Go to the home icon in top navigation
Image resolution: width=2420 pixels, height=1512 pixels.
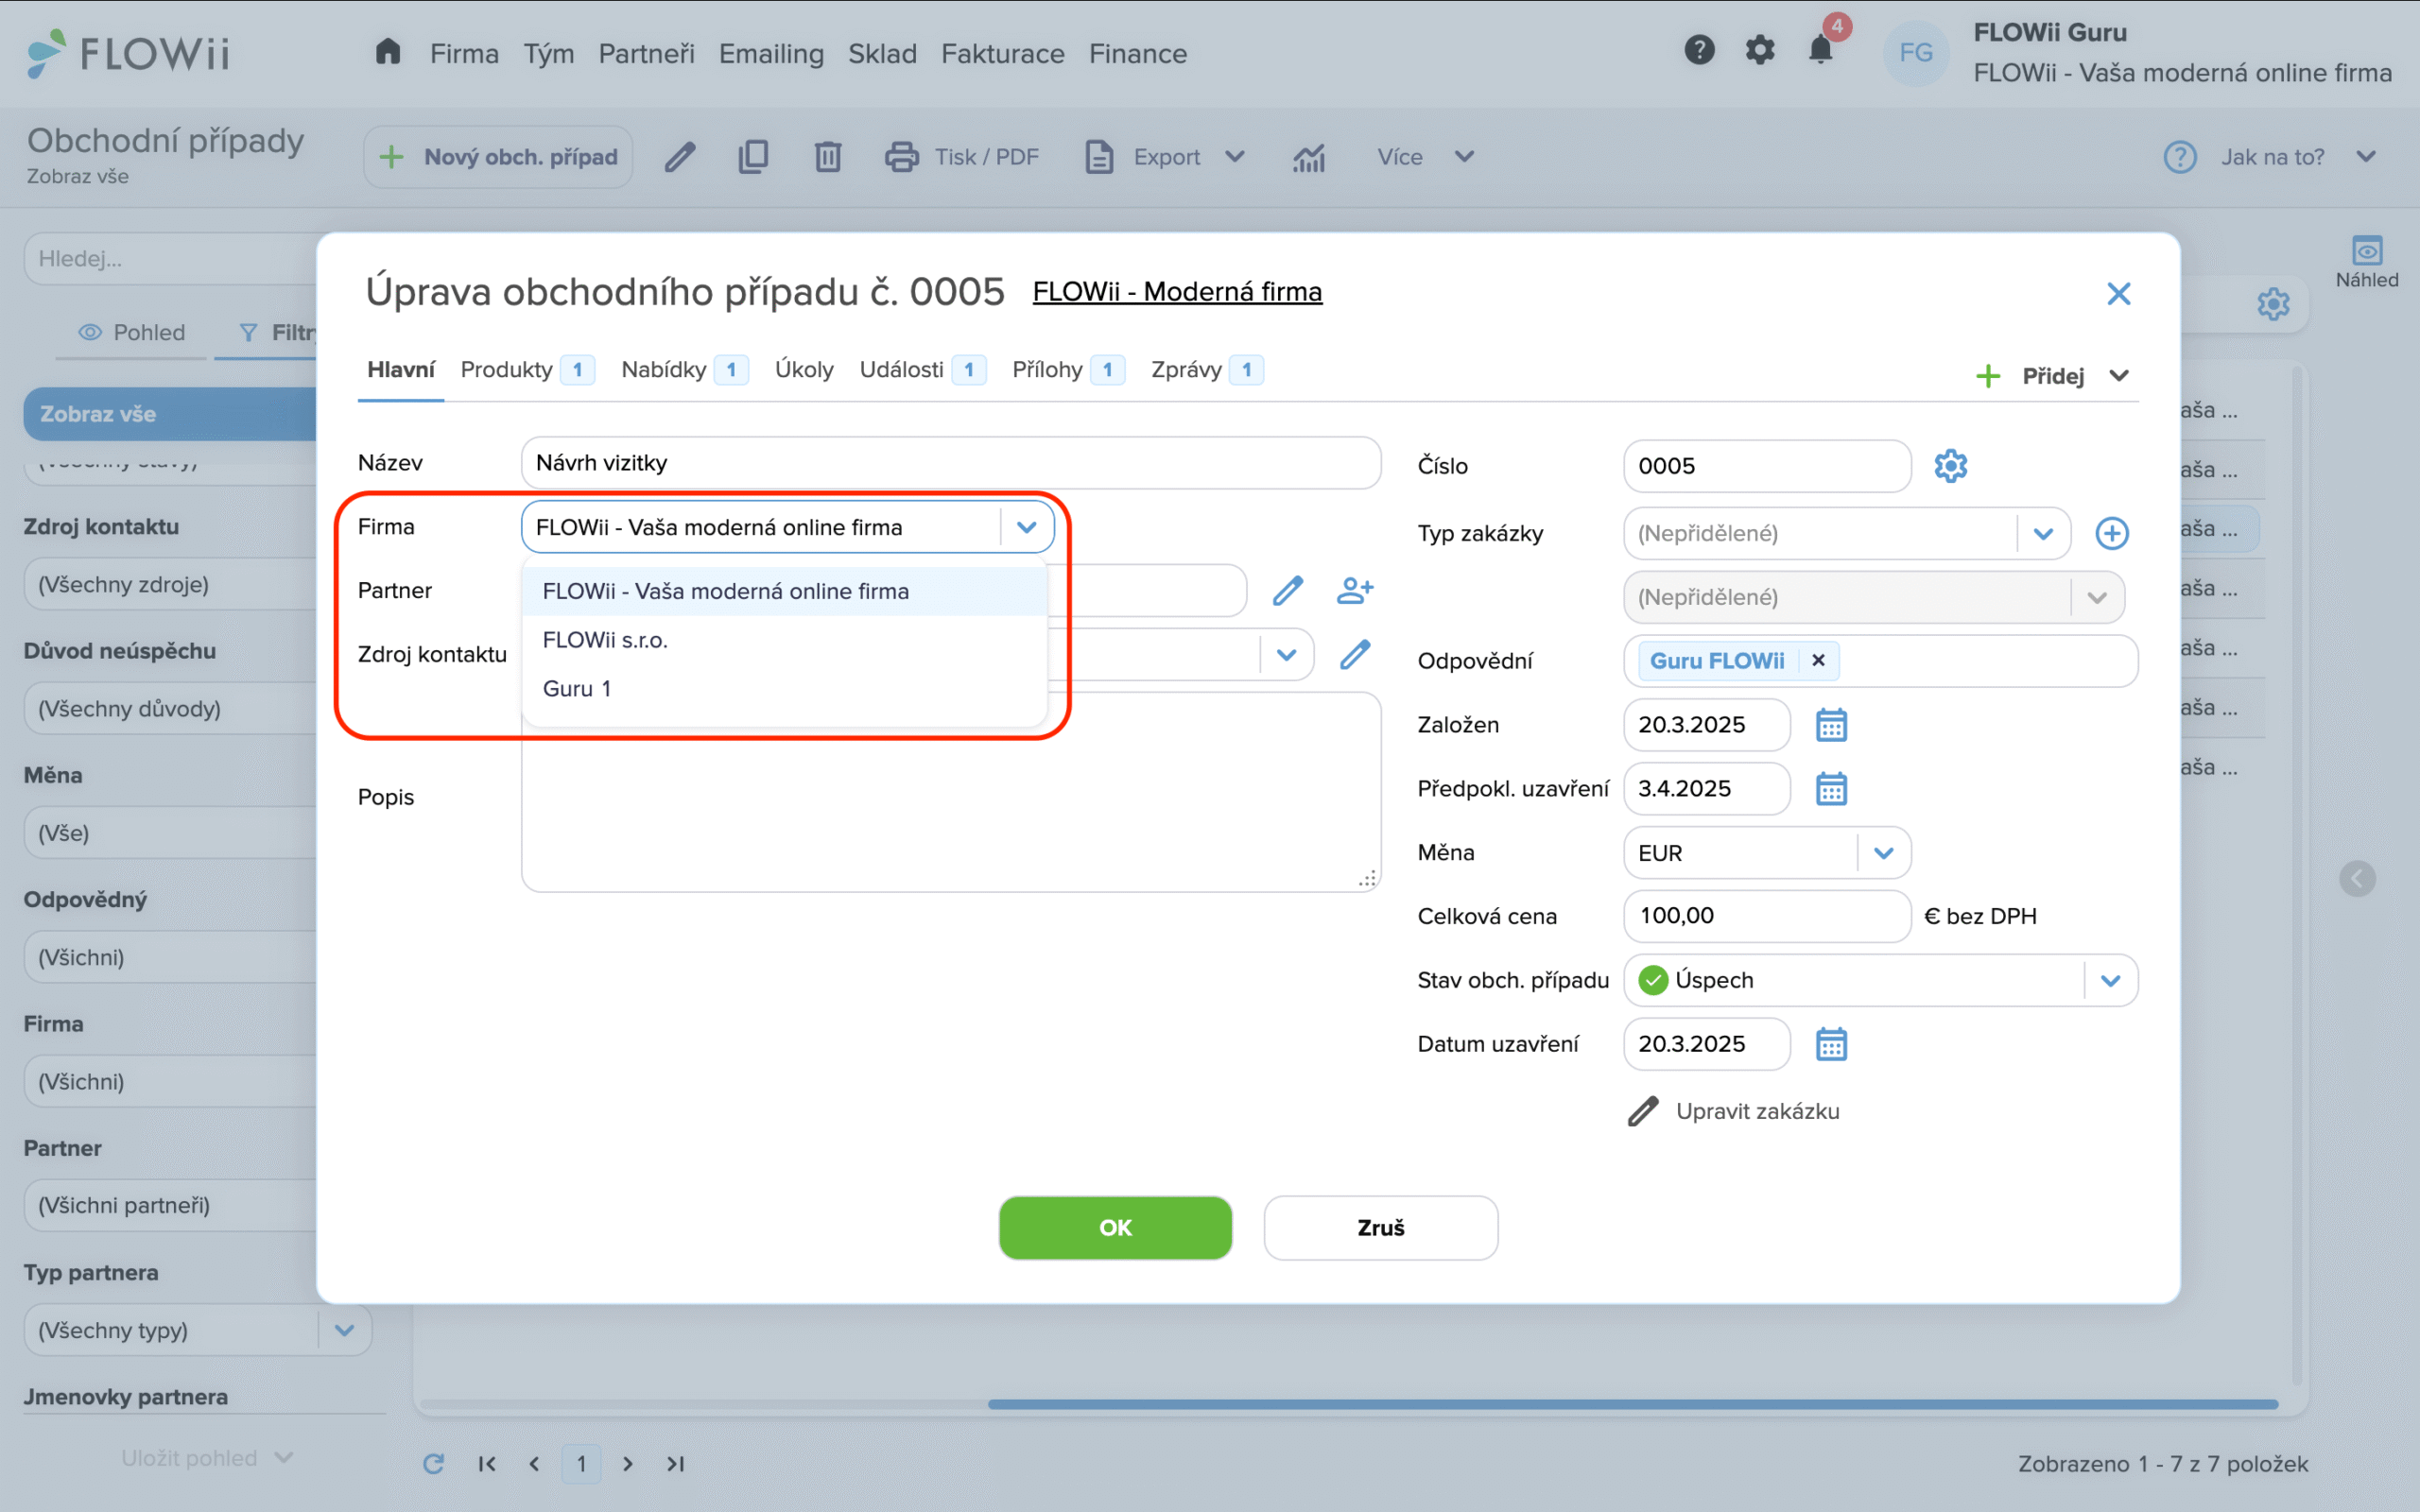[x=388, y=51]
